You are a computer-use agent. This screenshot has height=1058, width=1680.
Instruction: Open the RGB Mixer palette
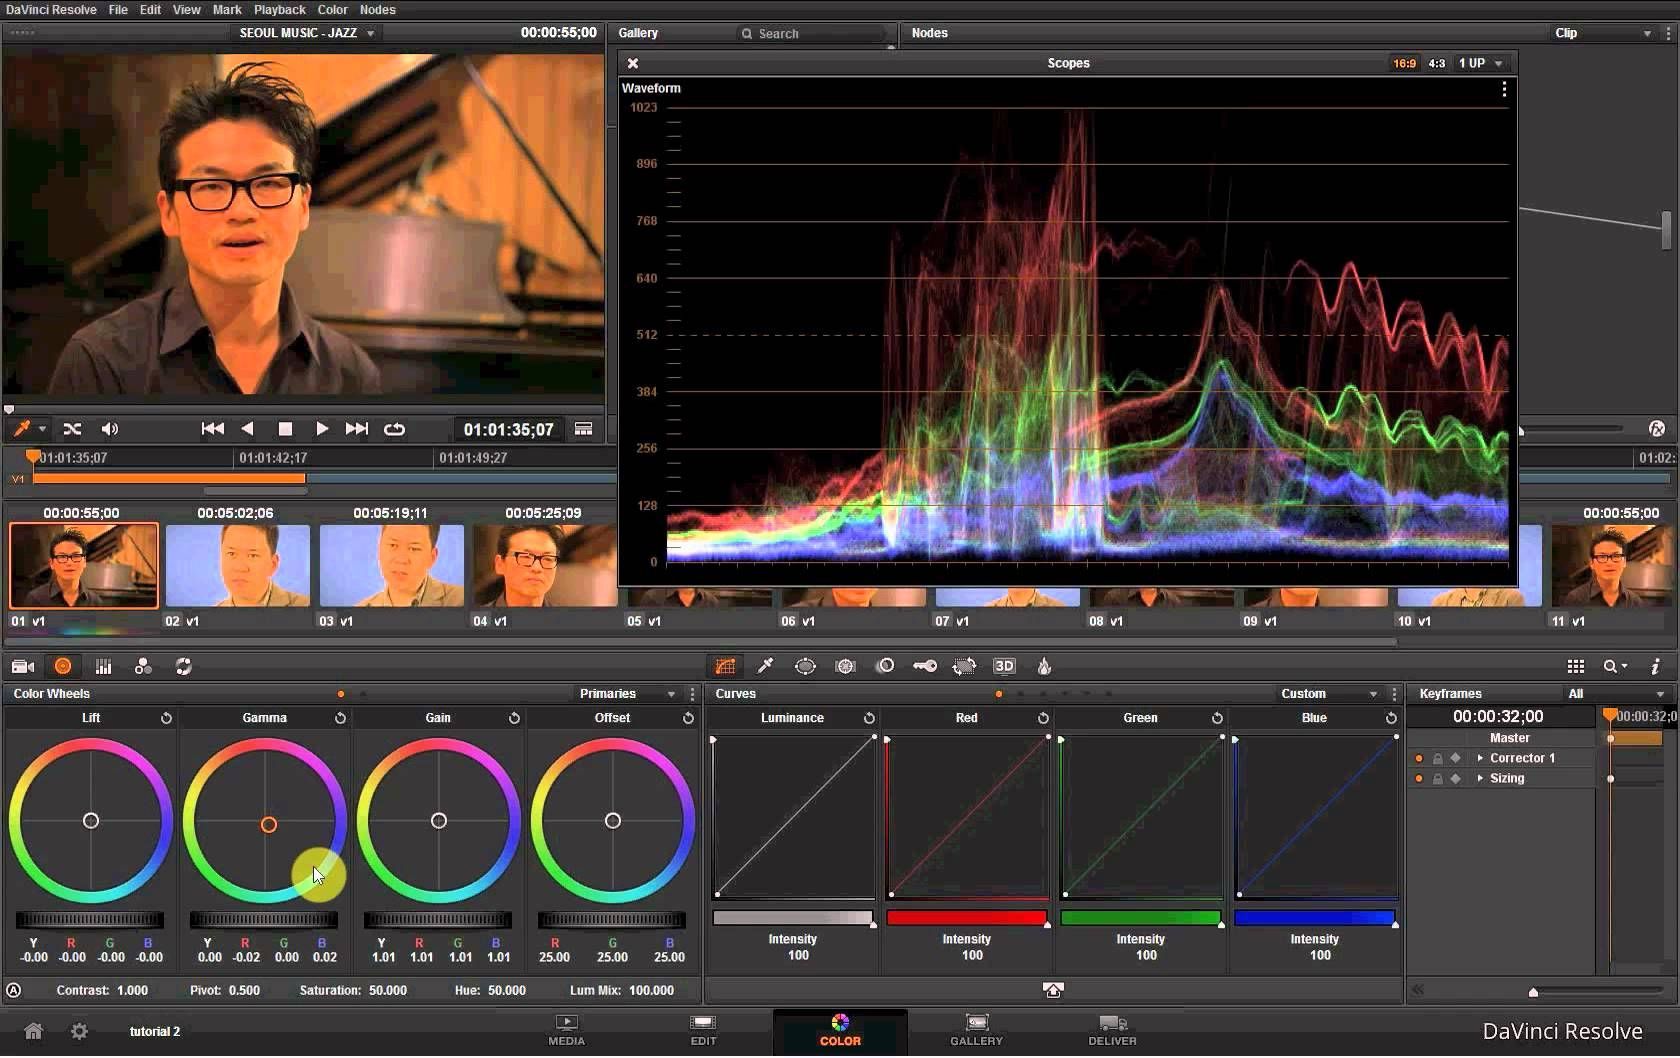pyautogui.click(x=103, y=666)
